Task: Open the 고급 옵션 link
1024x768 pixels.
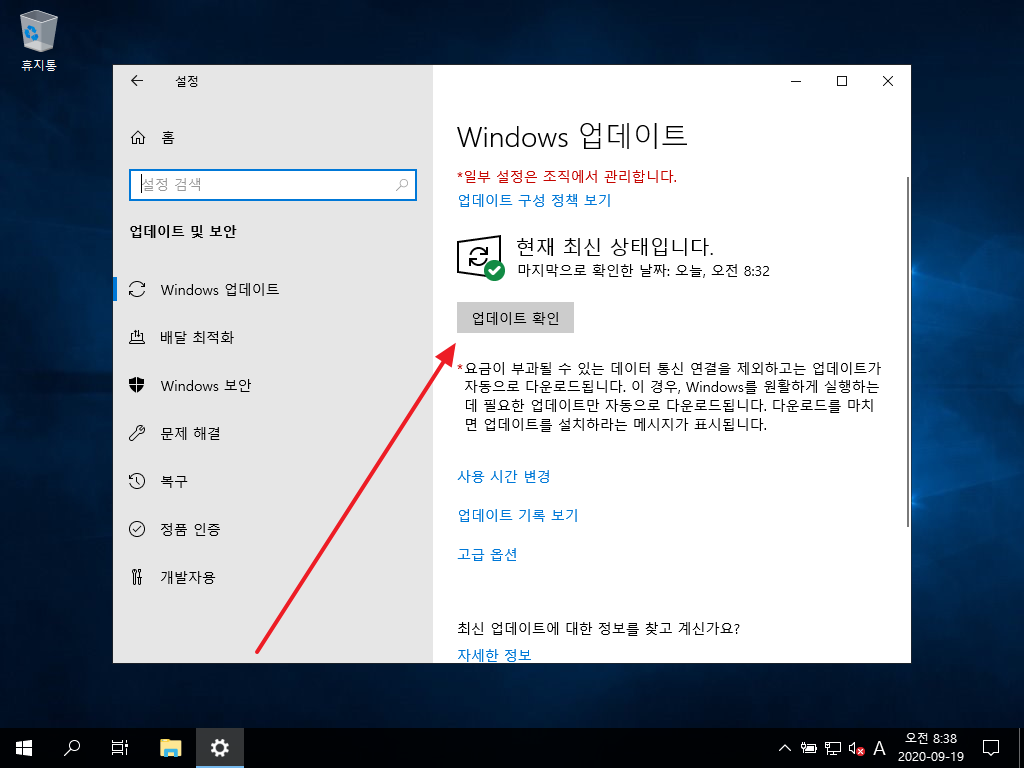Action: click(487, 554)
